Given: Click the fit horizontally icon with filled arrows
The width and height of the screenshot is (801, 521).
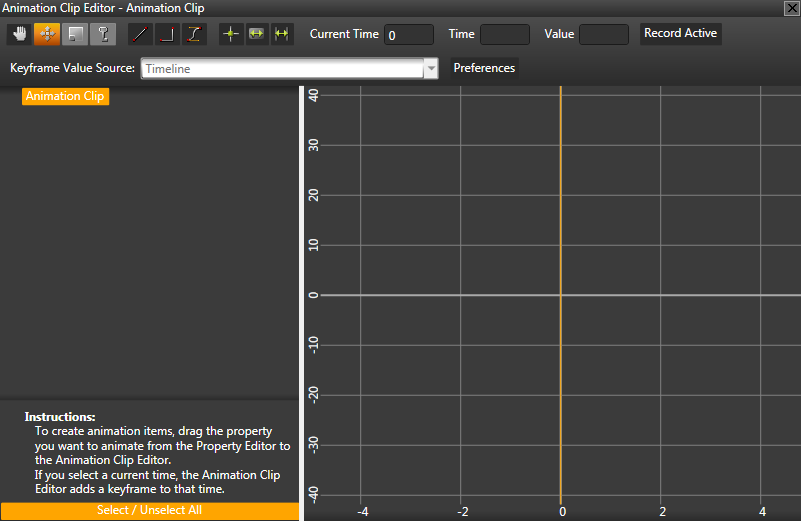Looking at the screenshot, I should click(x=256, y=34).
